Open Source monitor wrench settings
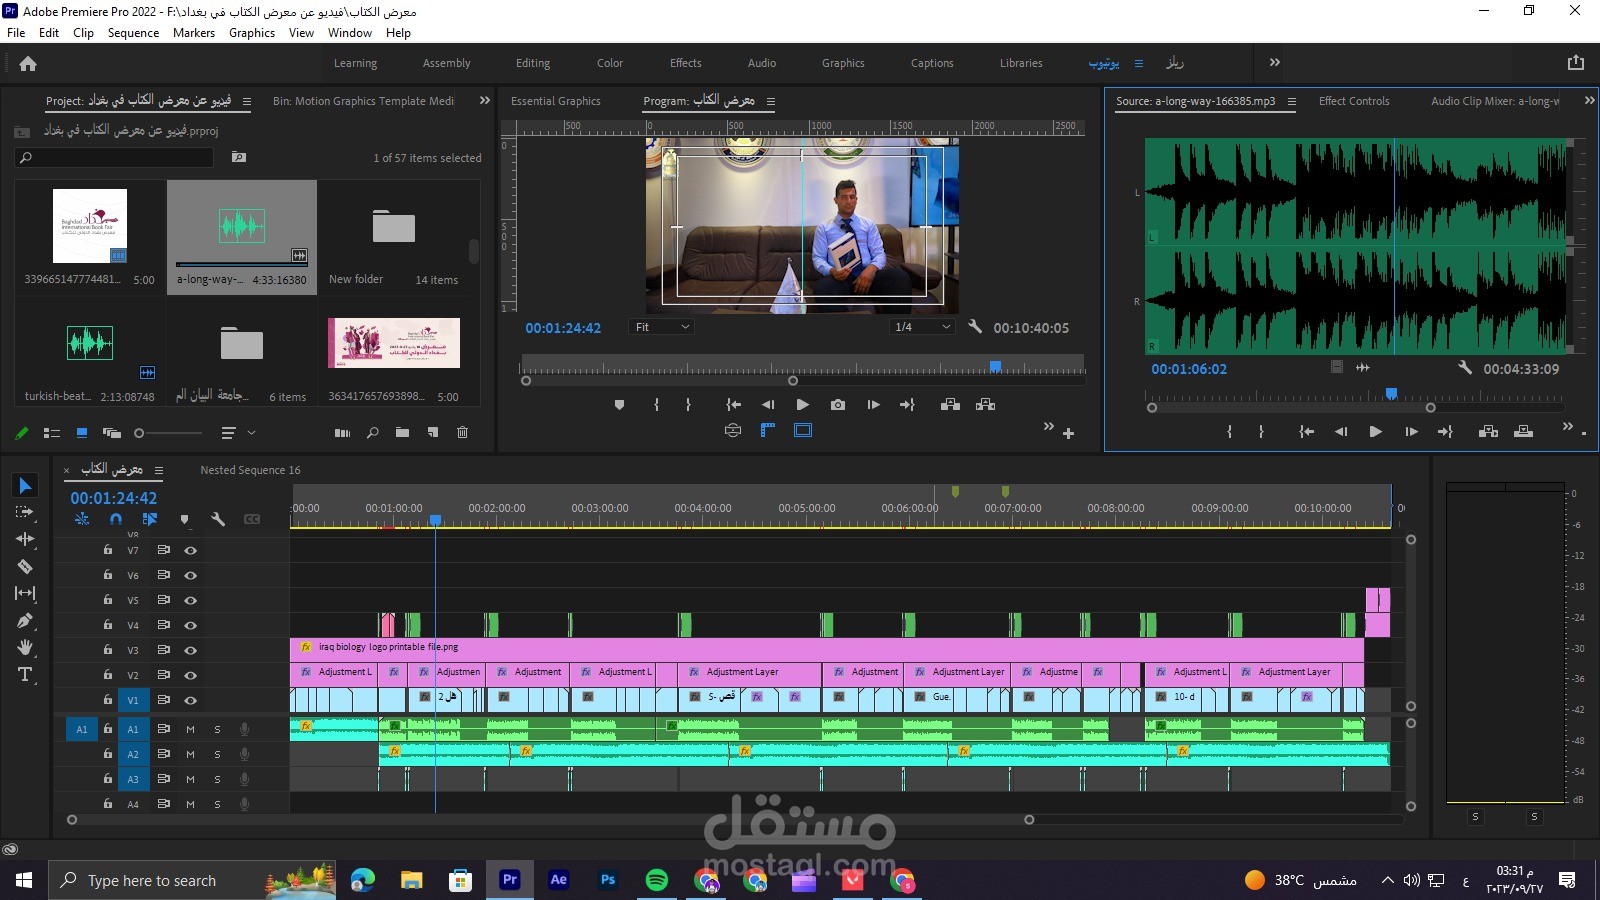This screenshot has width=1600, height=900. pos(1465,368)
